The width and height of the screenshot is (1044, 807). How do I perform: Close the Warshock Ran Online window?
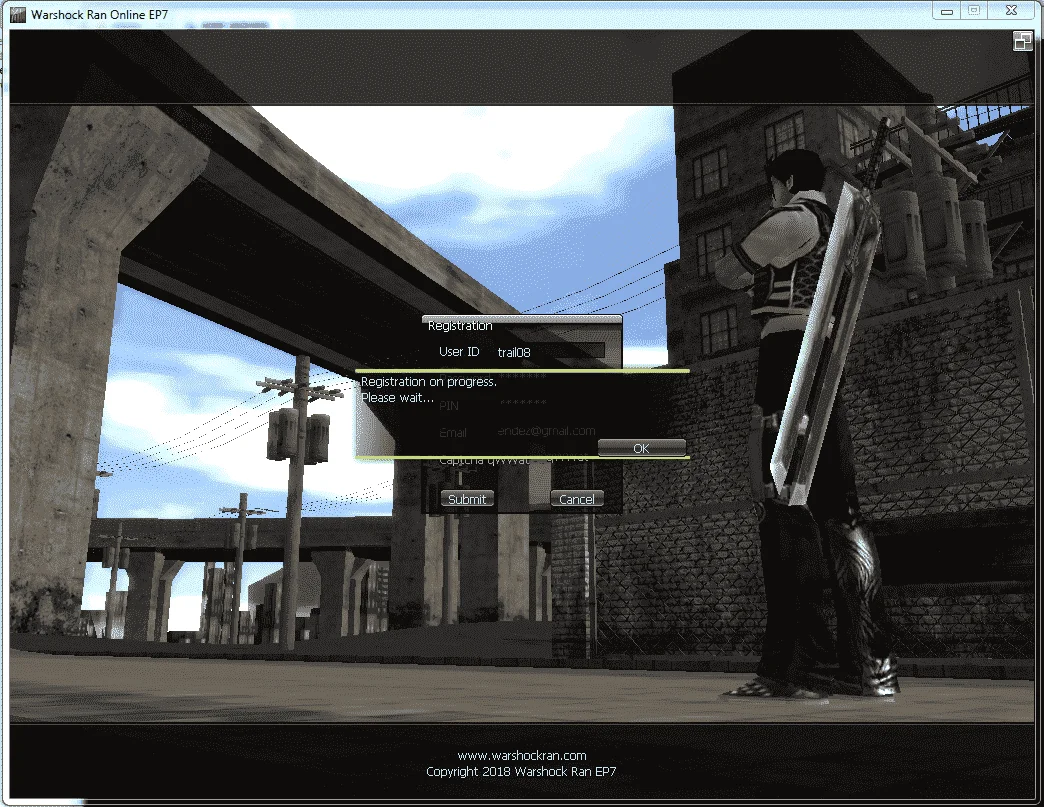(1011, 11)
